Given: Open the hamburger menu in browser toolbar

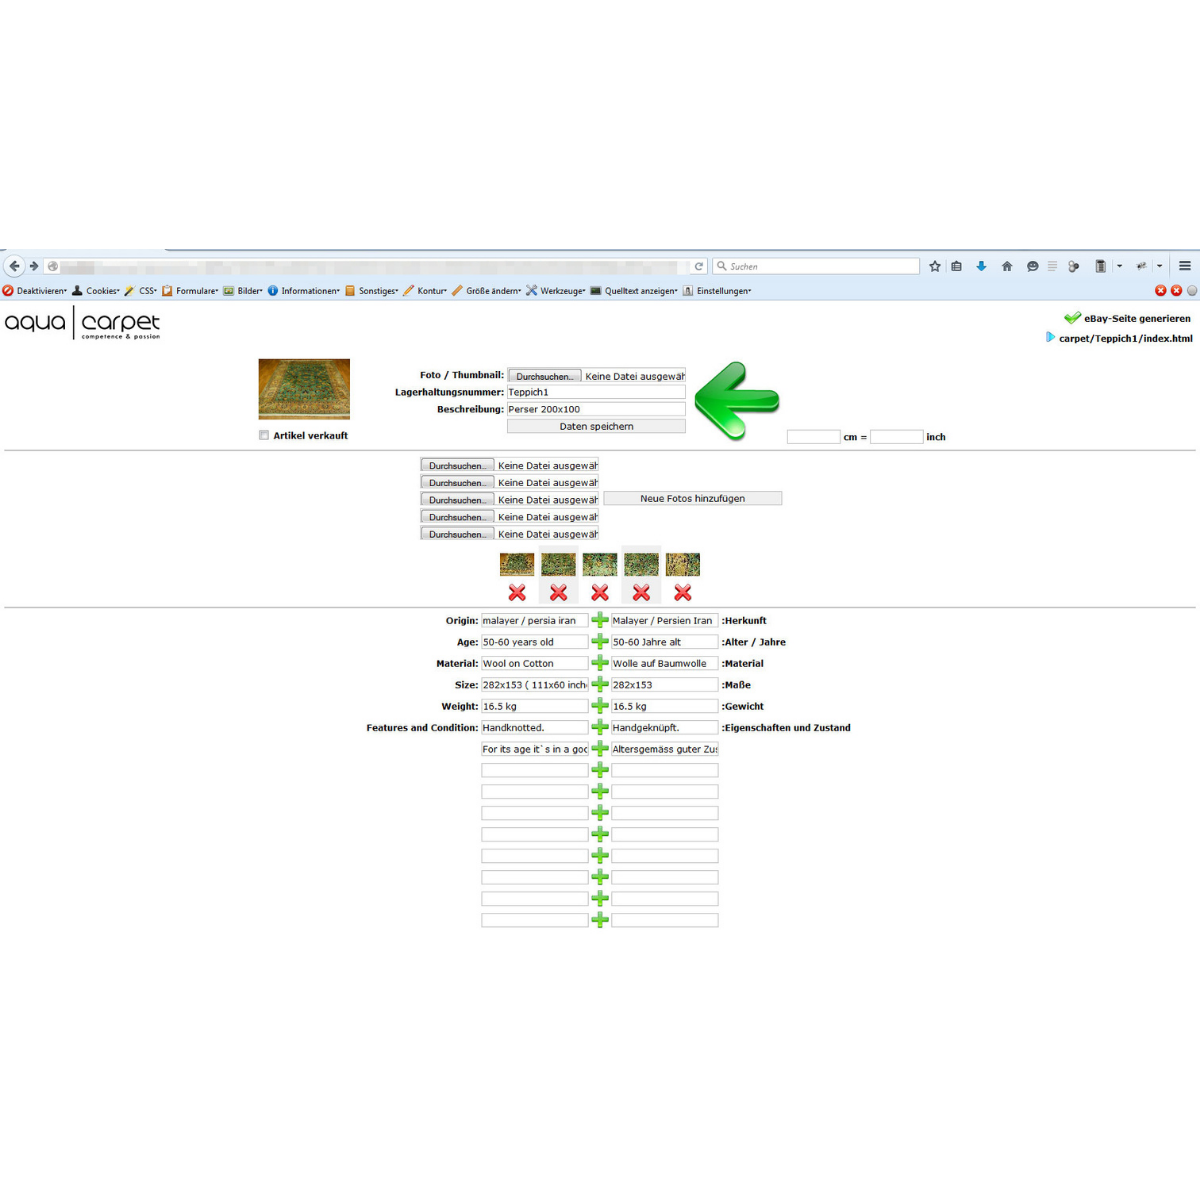Looking at the screenshot, I should coord(1185,266).
